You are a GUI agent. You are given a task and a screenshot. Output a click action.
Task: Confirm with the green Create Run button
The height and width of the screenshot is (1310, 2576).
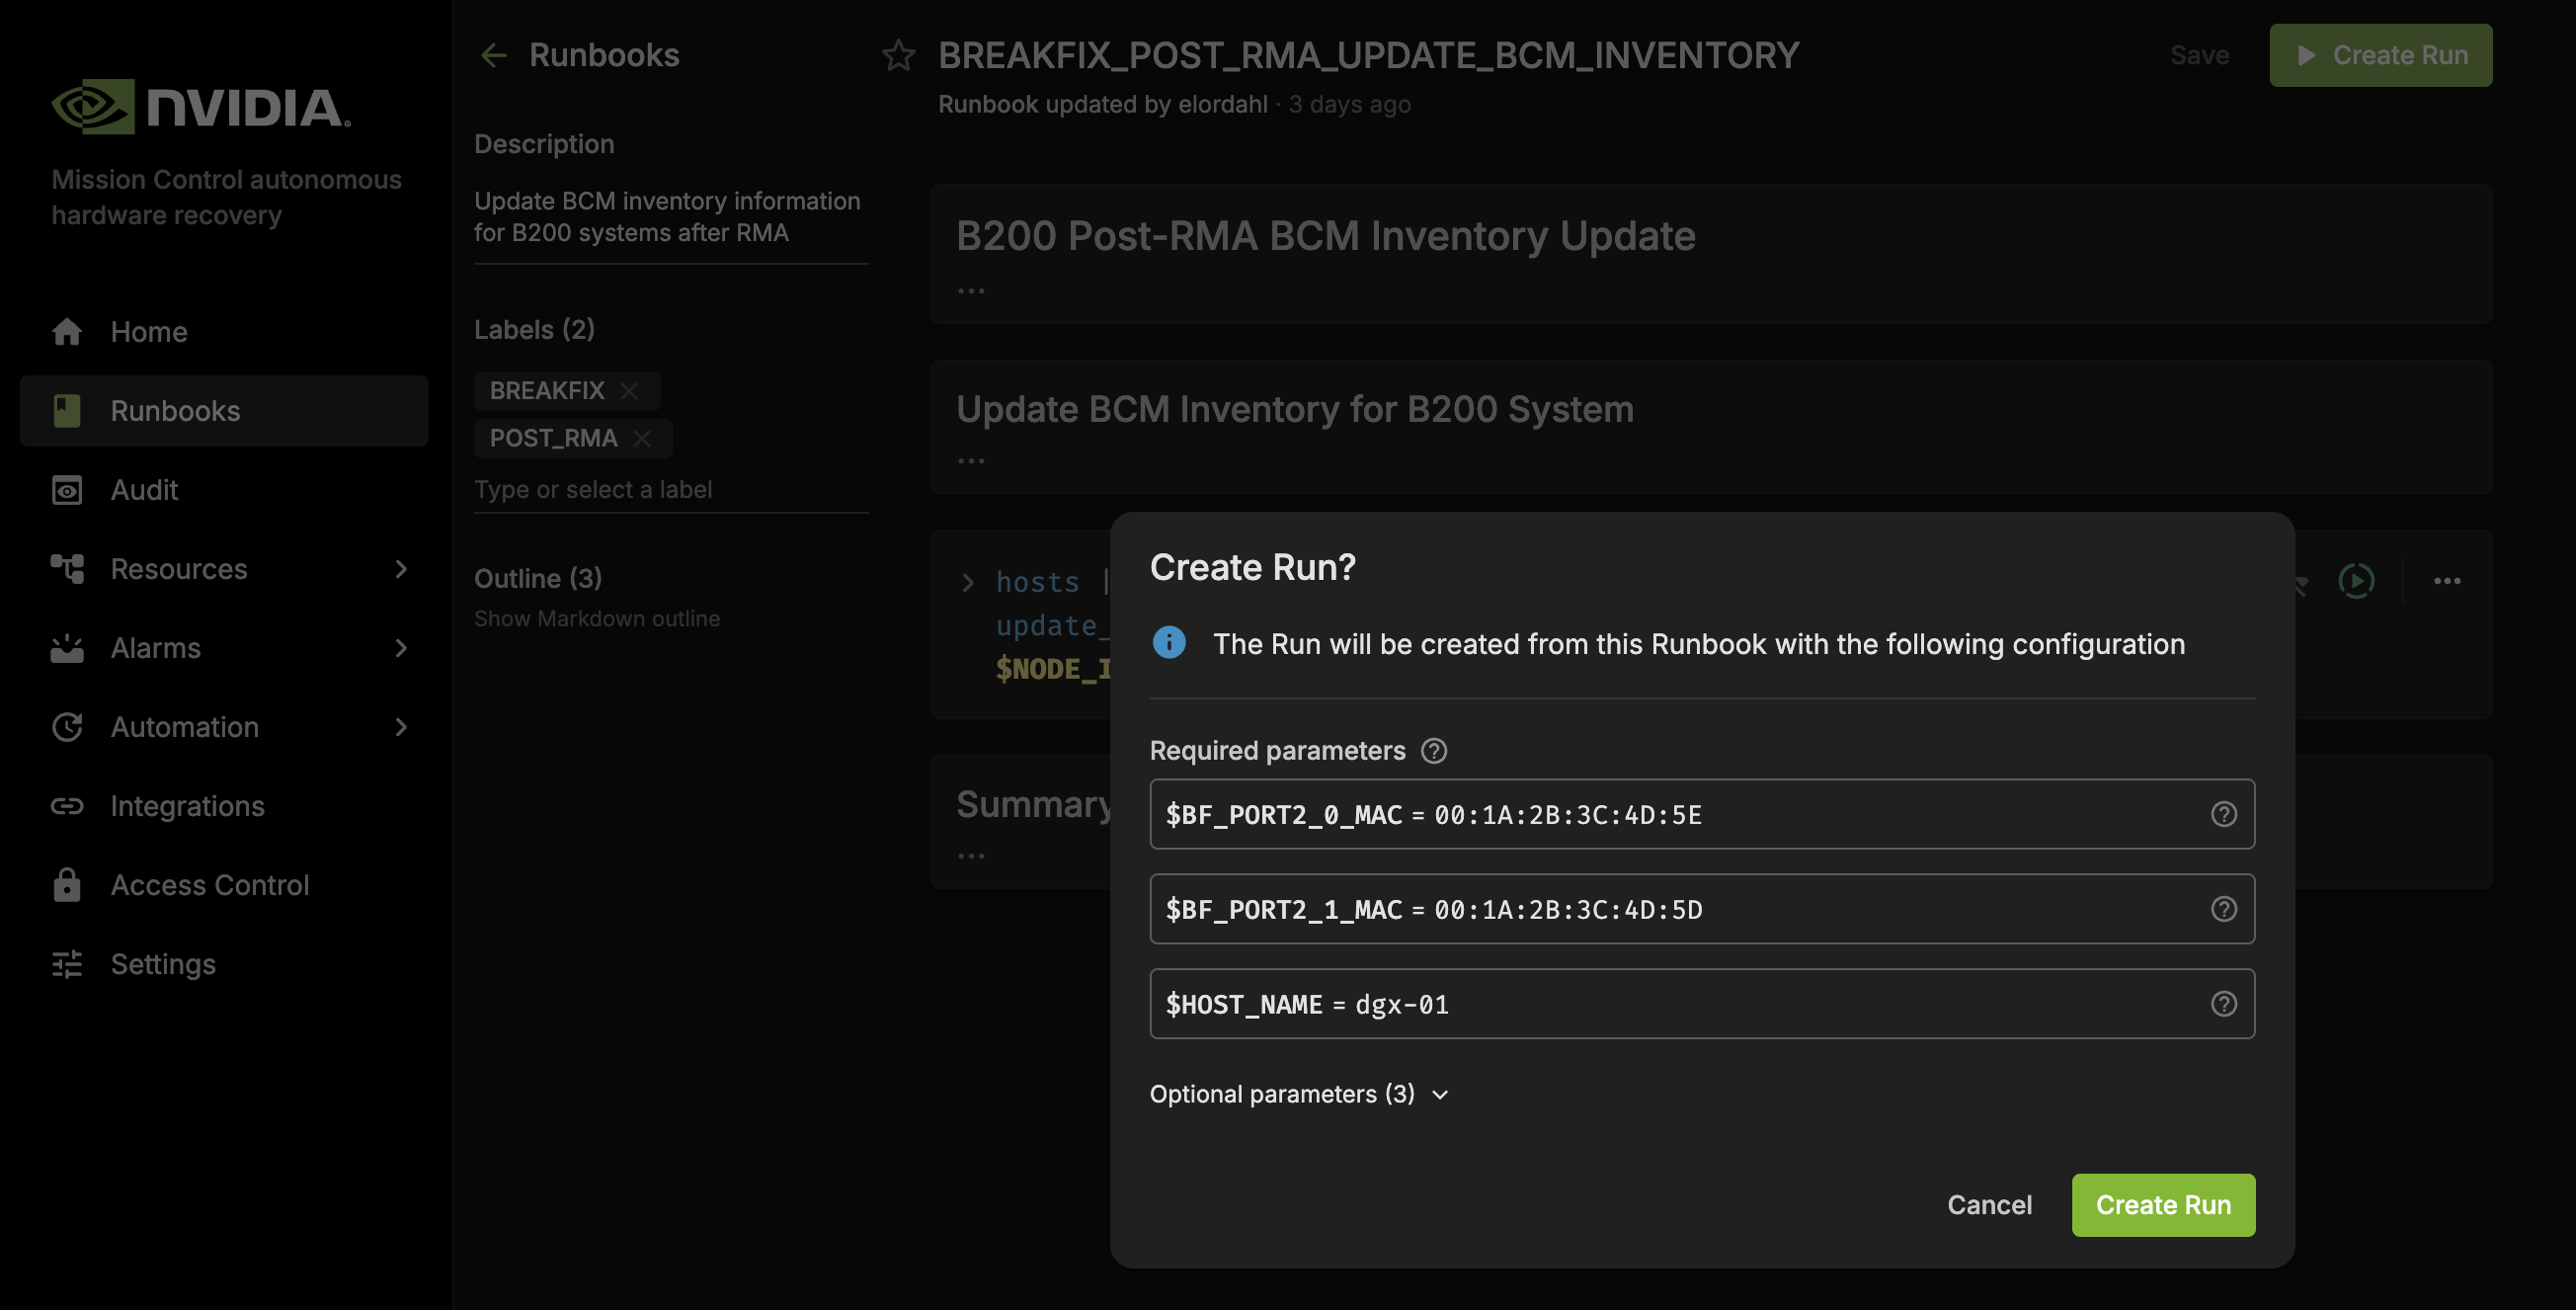coord(2163,1205)
